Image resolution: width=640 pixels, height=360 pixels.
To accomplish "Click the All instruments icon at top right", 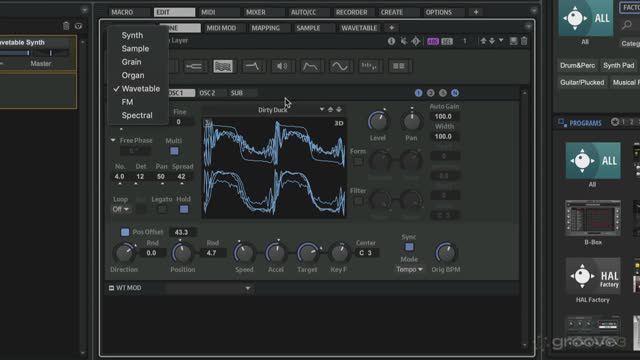I will [585, 18].
